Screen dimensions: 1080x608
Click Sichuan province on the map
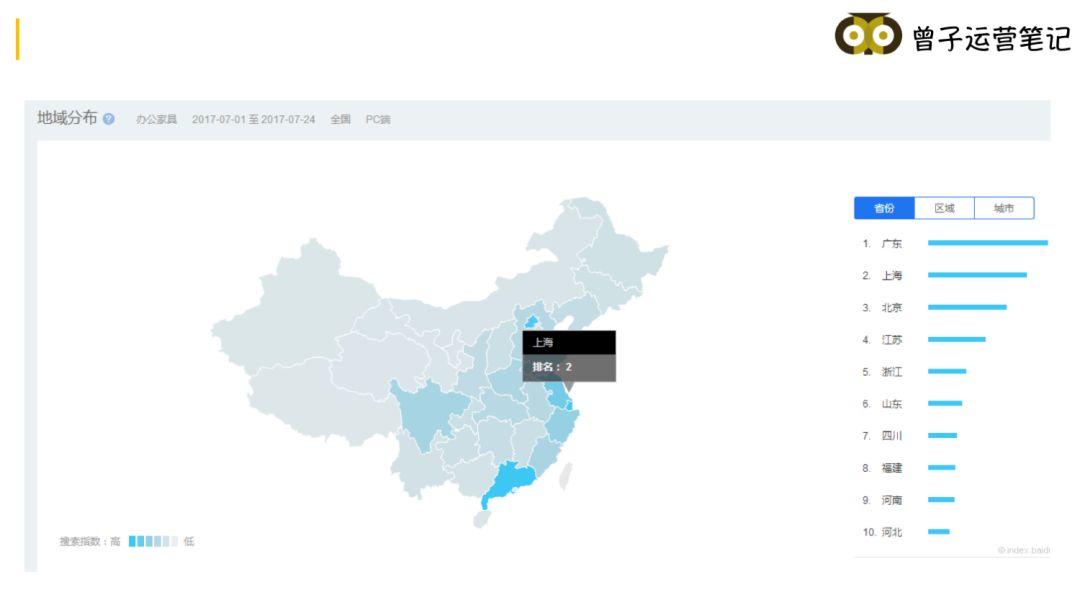[x=427, y=412]
